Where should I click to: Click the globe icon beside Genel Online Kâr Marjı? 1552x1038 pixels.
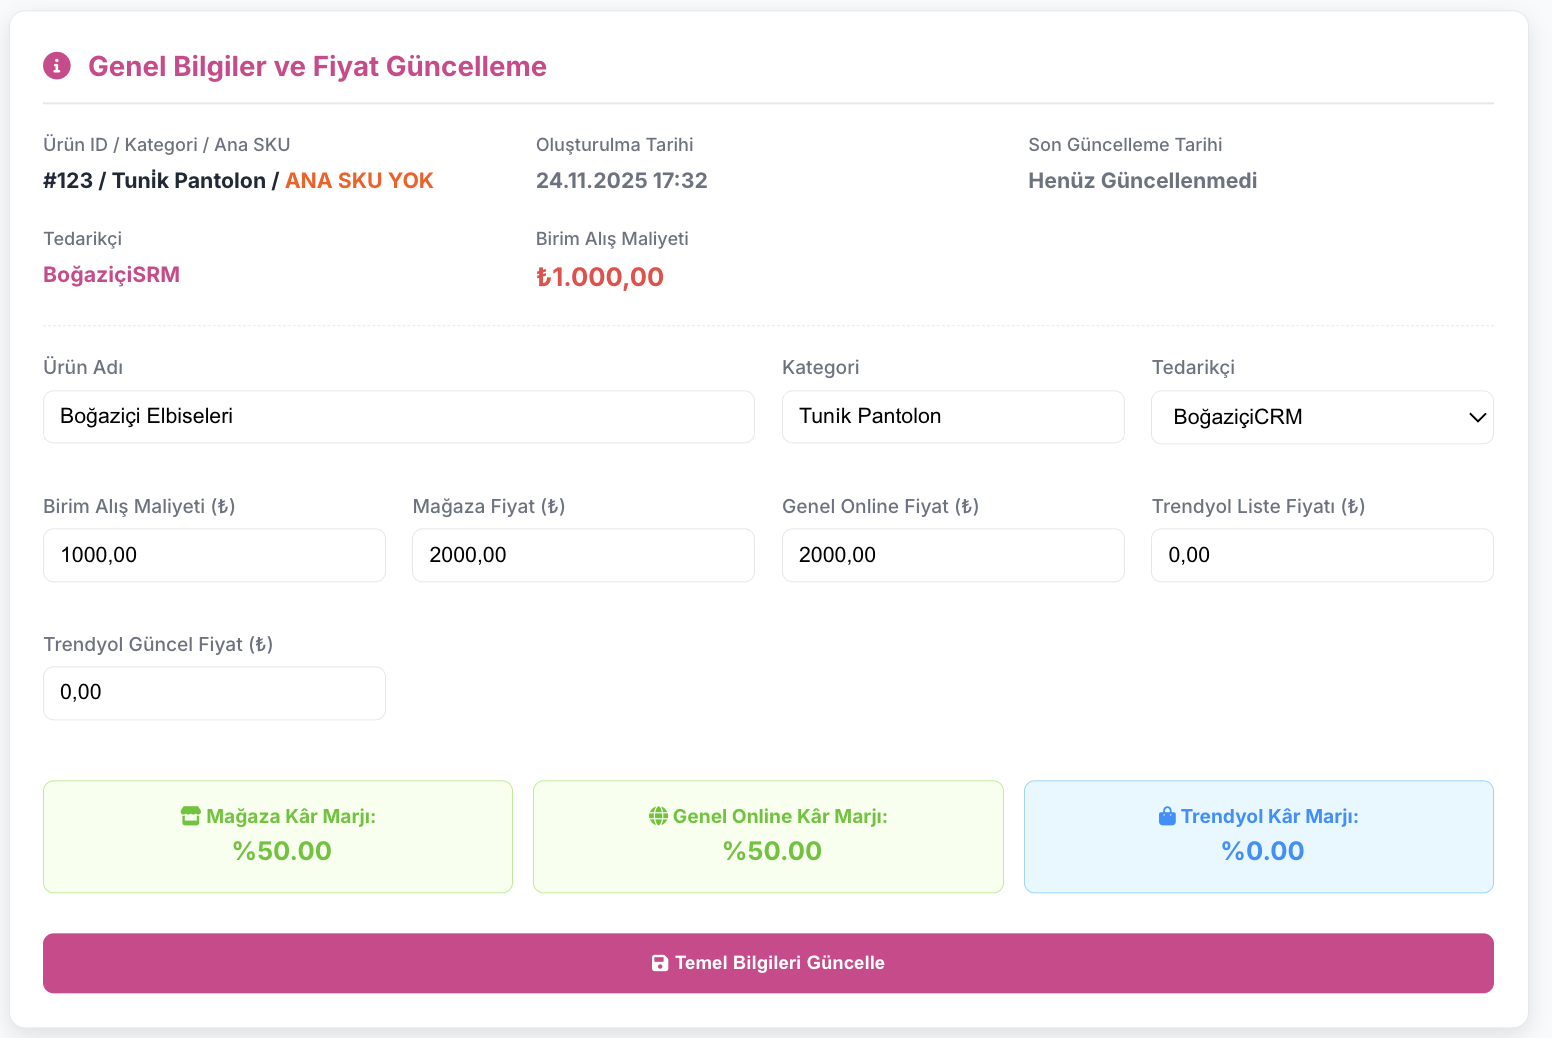[658, 816]
